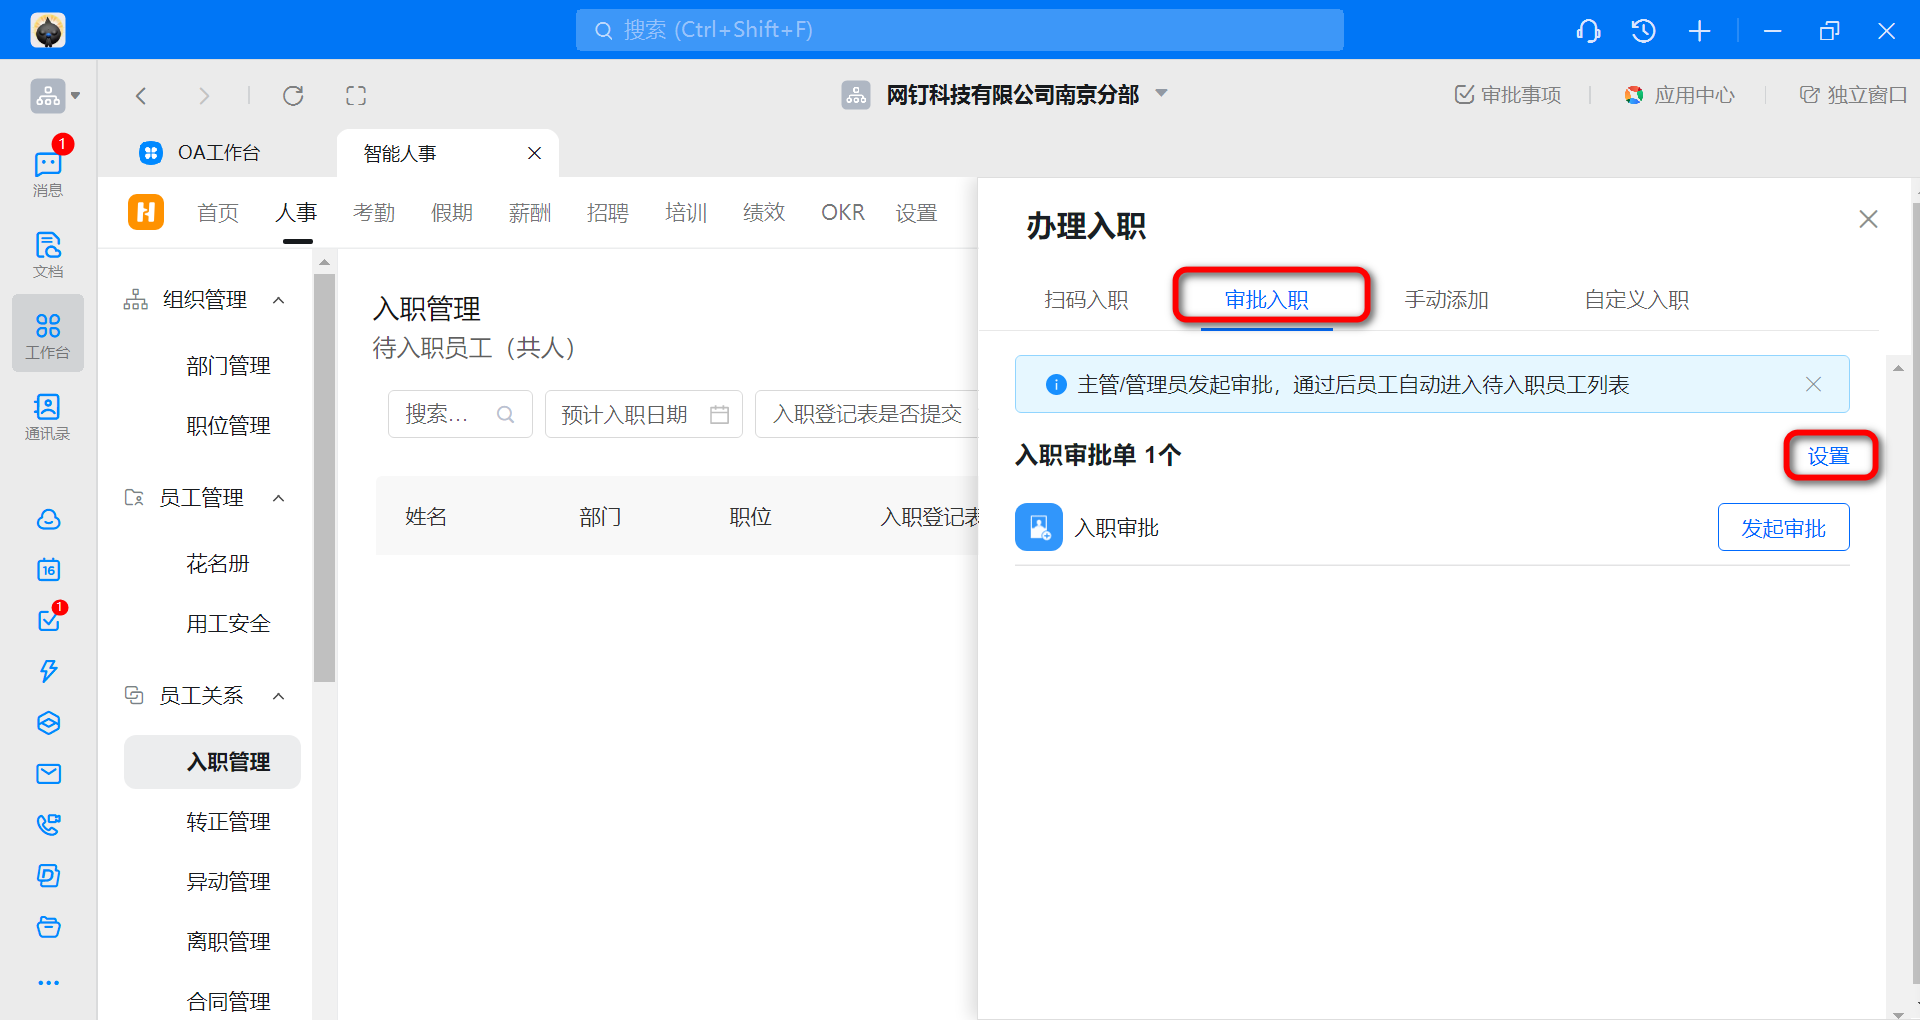1920x1020 pixels.
Task: Open the folder box icon in sidebar
Action: [x=48, y=927]
